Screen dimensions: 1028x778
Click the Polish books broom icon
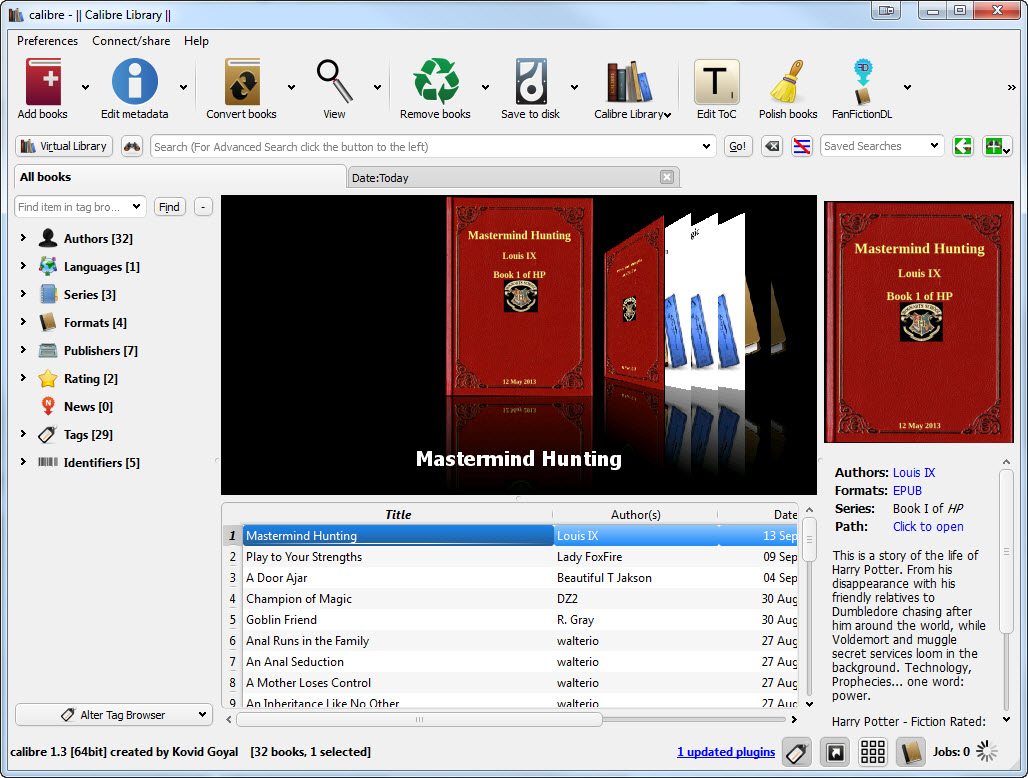coord(788,82)
